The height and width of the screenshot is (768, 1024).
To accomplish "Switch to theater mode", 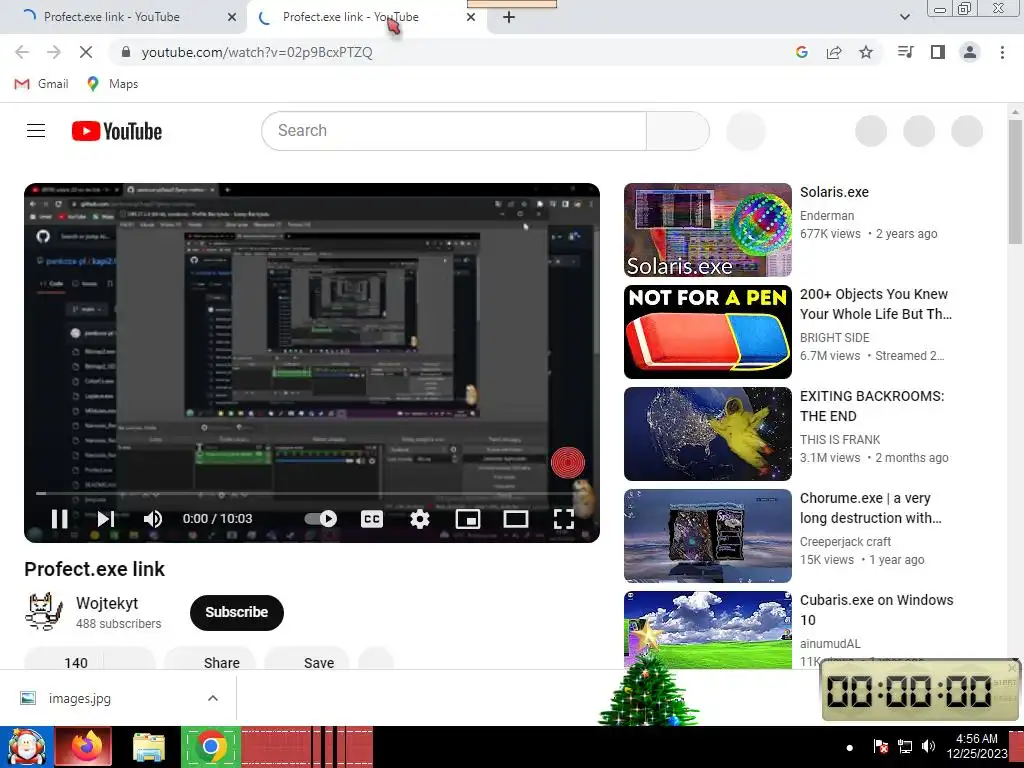I will tap(515, 519).
